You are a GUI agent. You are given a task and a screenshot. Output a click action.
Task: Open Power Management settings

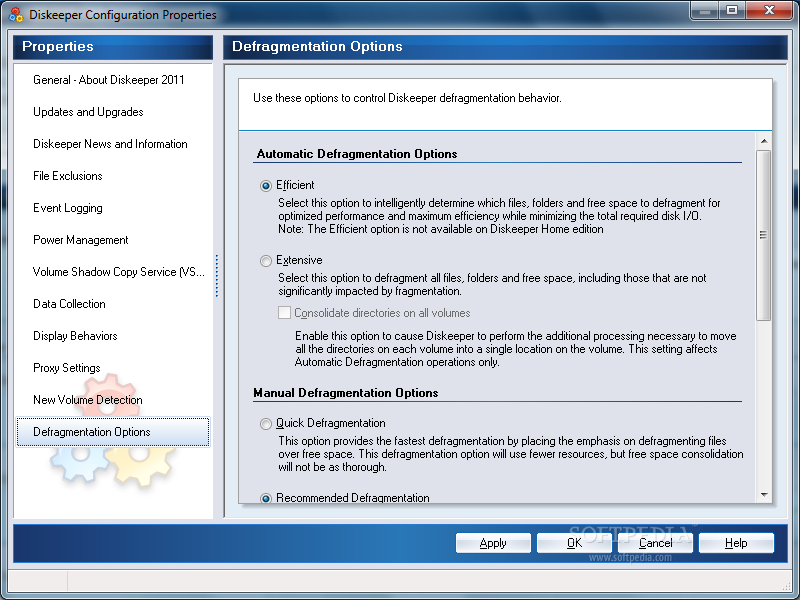[81, 240]
